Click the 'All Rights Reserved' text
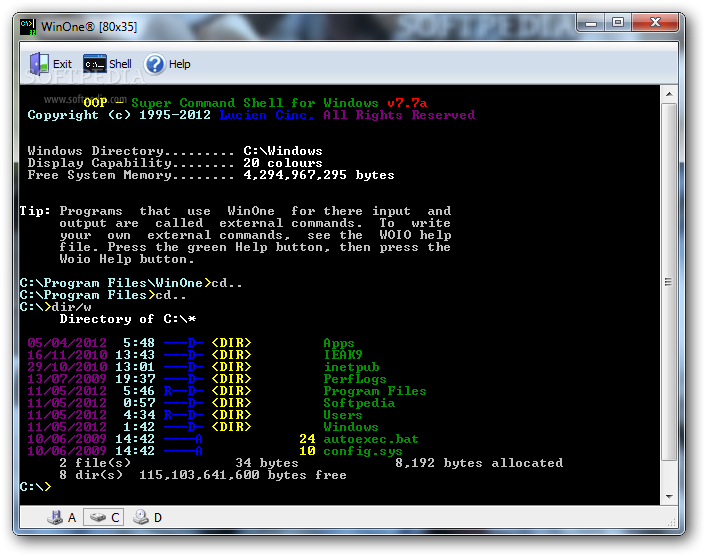The width and height of the screenshot is (706, 556). [399, 115]
